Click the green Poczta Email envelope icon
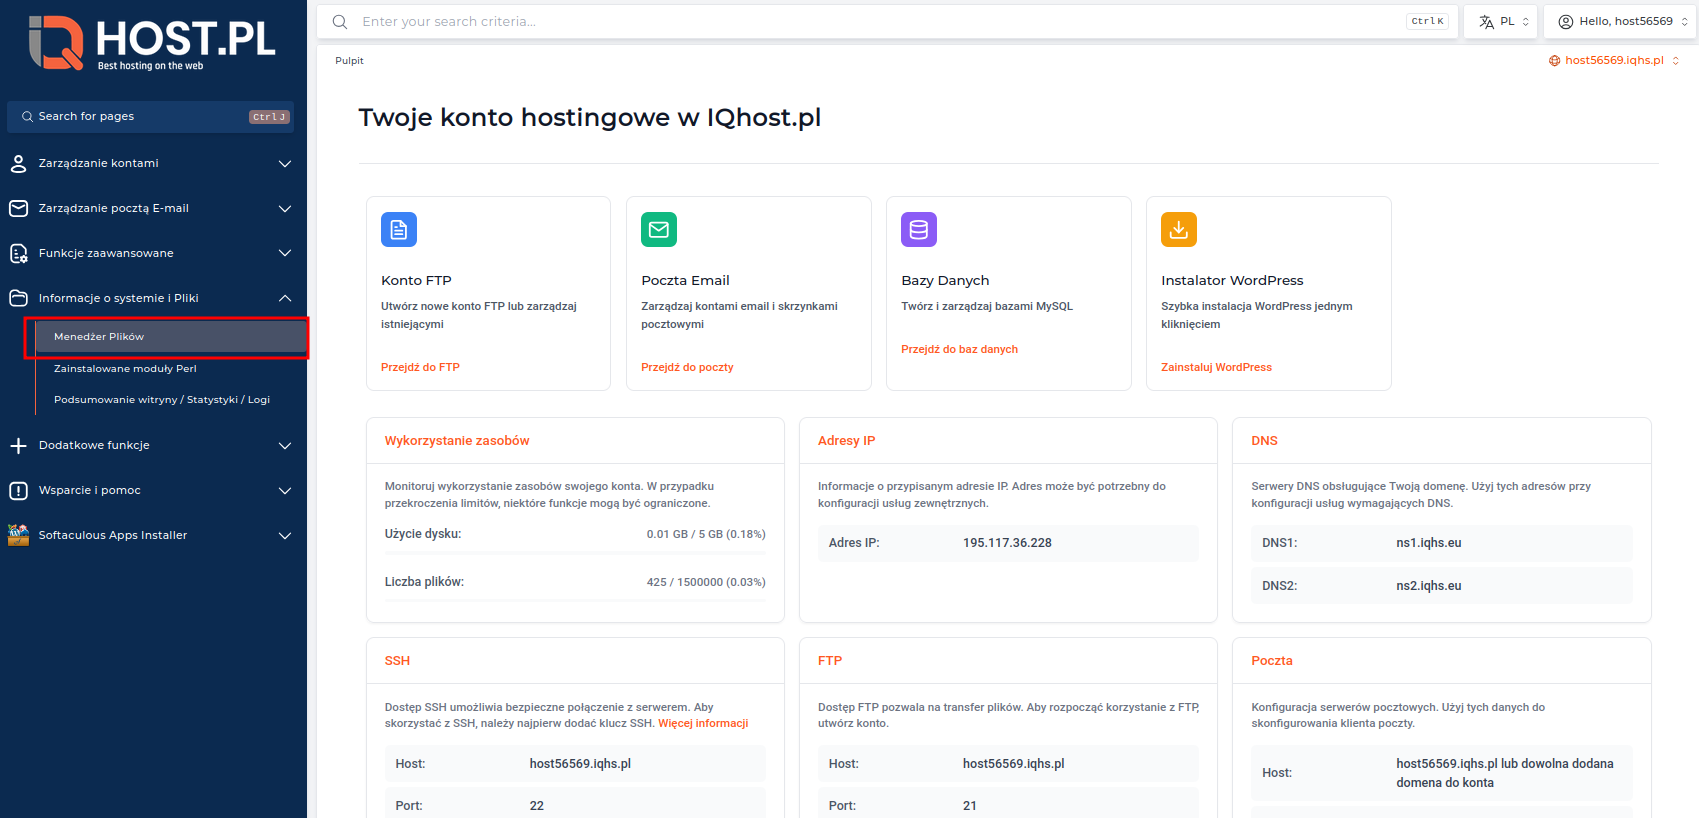The image size is (1699, 818). 658,230
